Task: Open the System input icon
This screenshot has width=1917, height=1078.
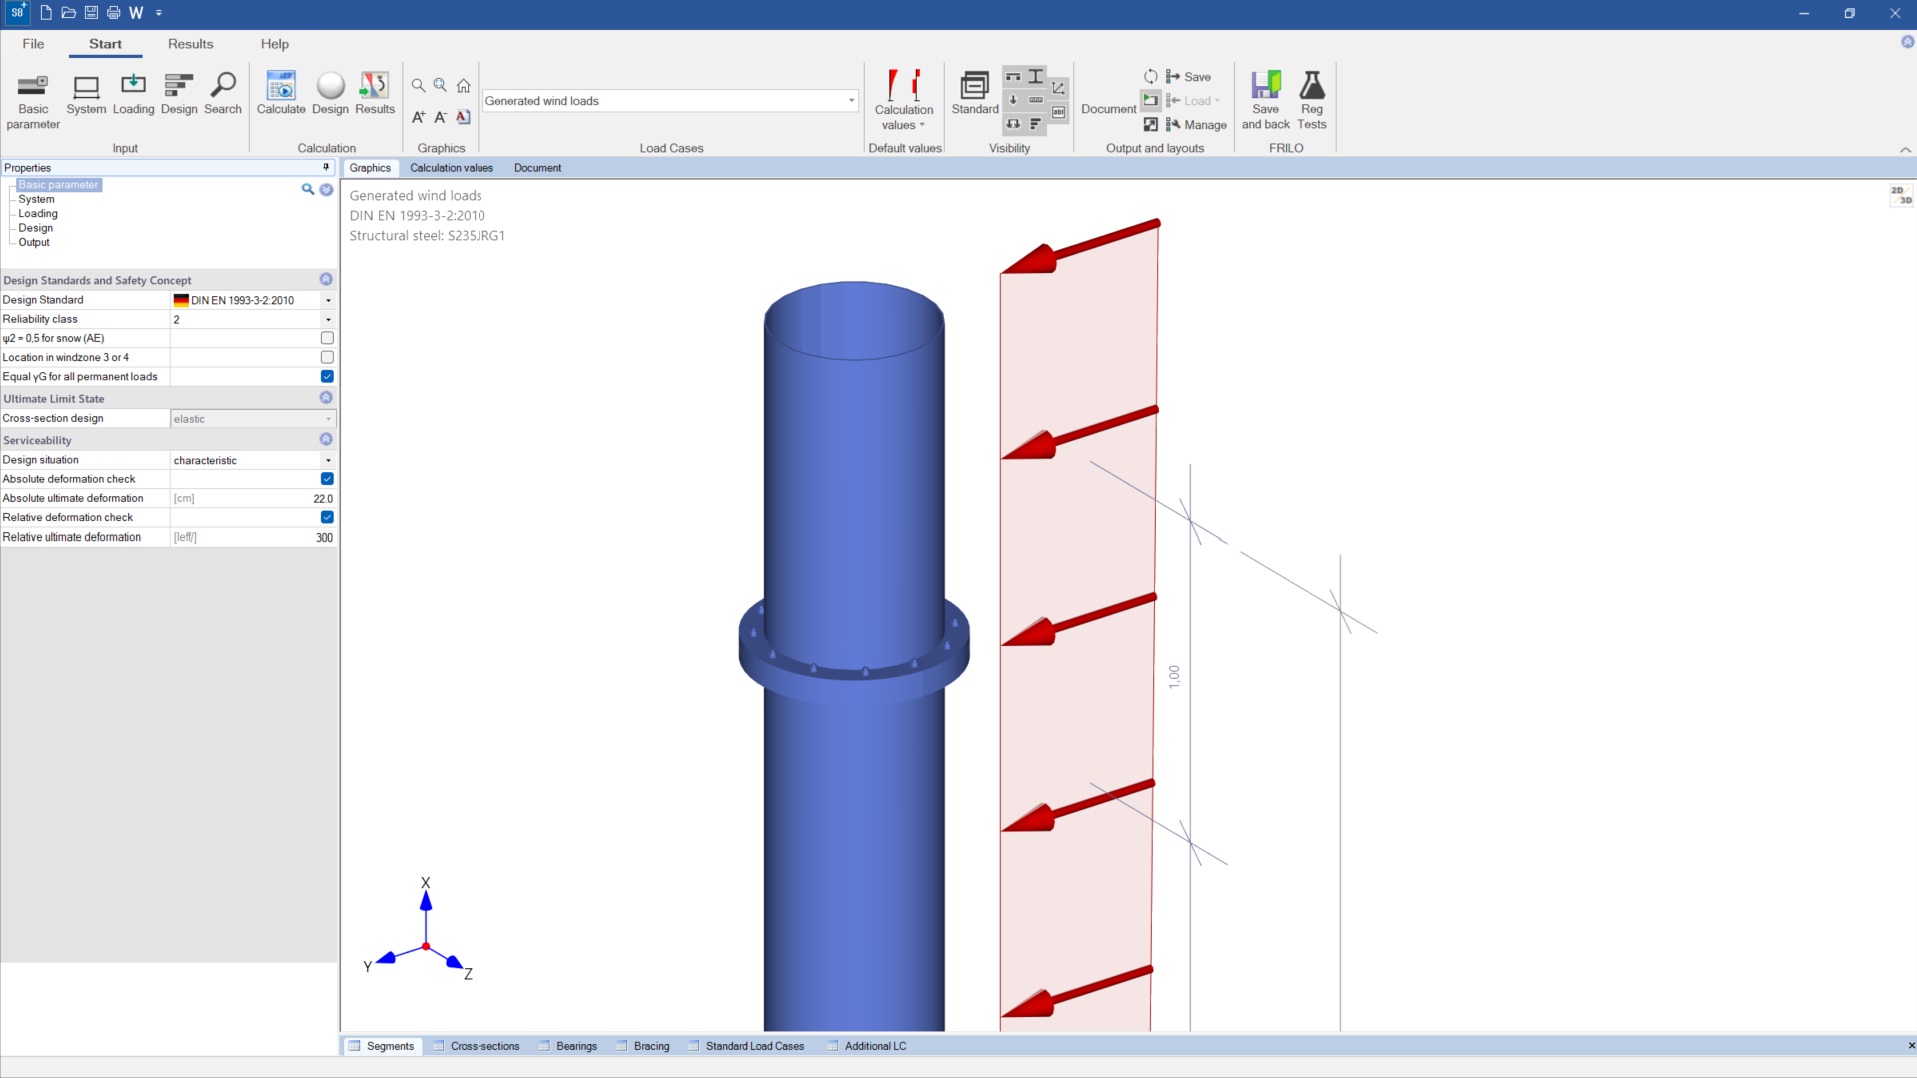Action: tap(86, 95)
